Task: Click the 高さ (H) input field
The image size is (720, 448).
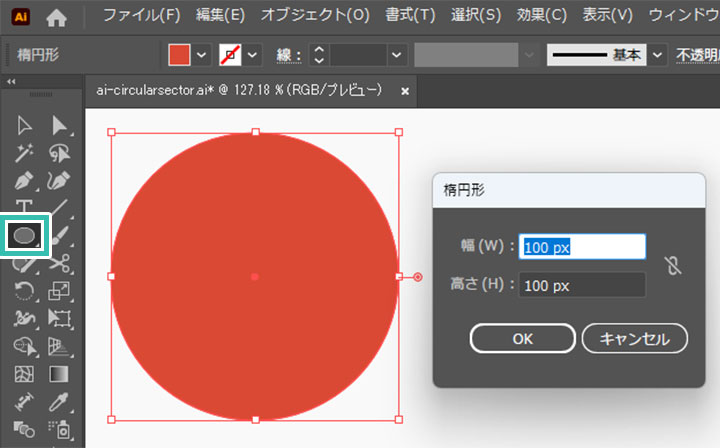Action: click(x=581, y=286)
